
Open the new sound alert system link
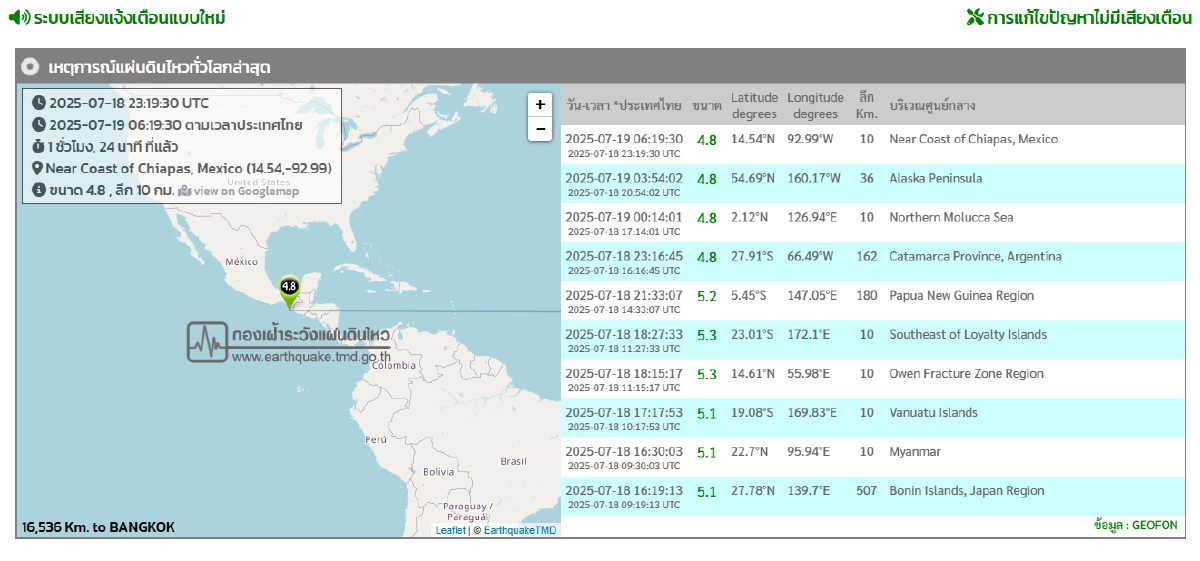coord(129,18)
